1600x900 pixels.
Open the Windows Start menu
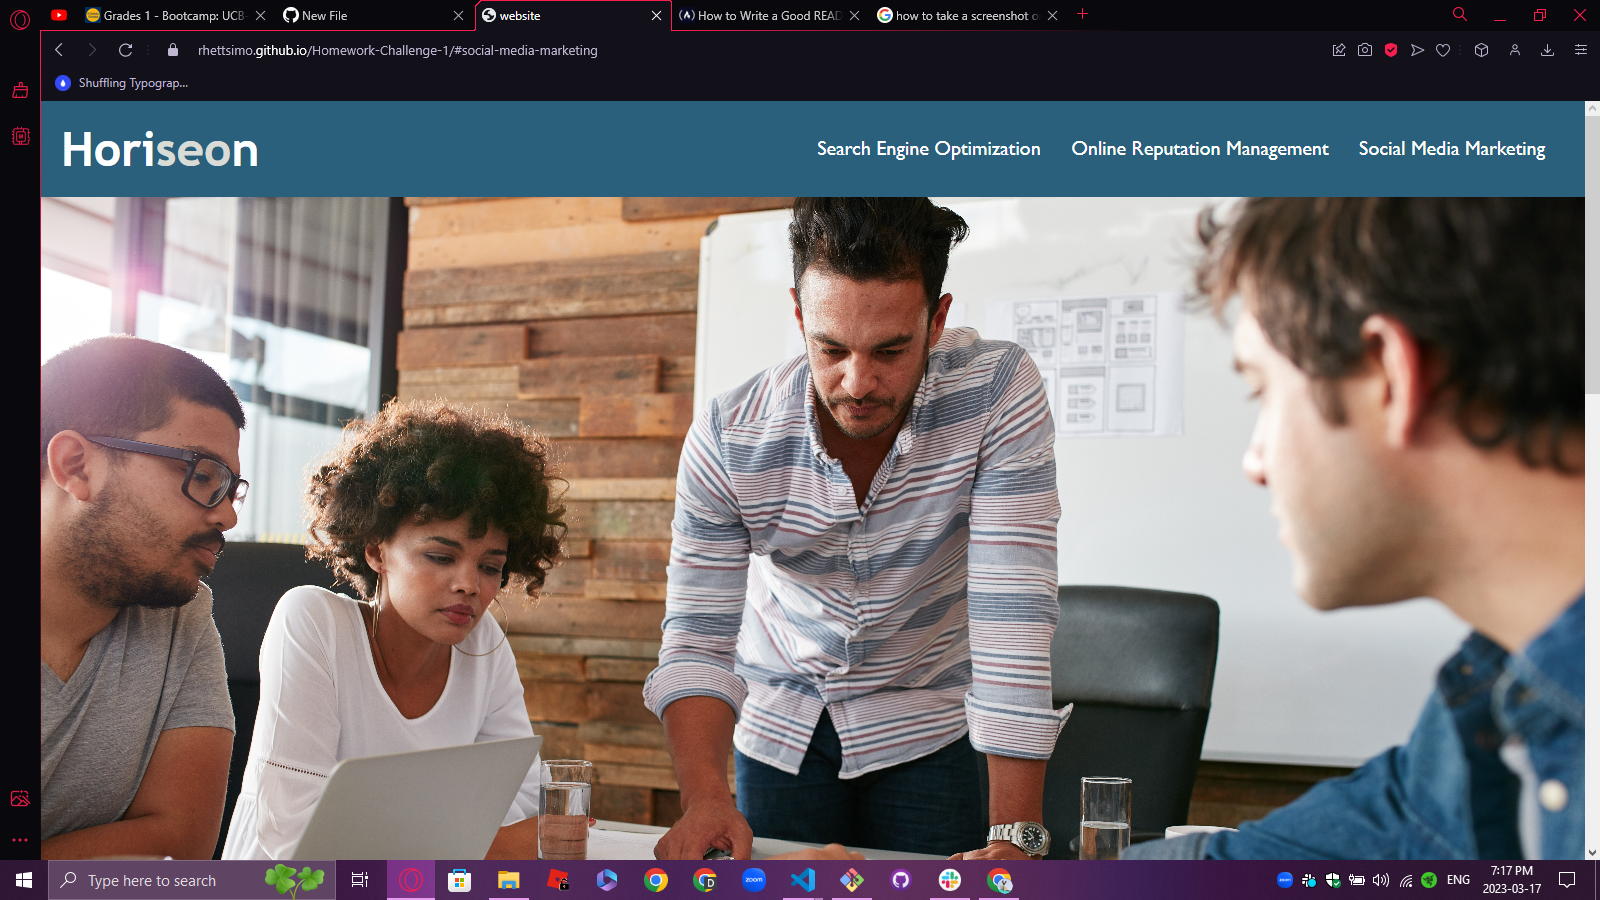click(x=24, y=880)
